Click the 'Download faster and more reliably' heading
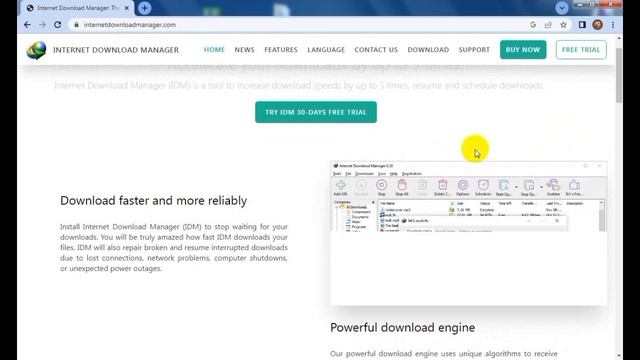Viewport: 640px width, 360px height. (x=153, y=201)
